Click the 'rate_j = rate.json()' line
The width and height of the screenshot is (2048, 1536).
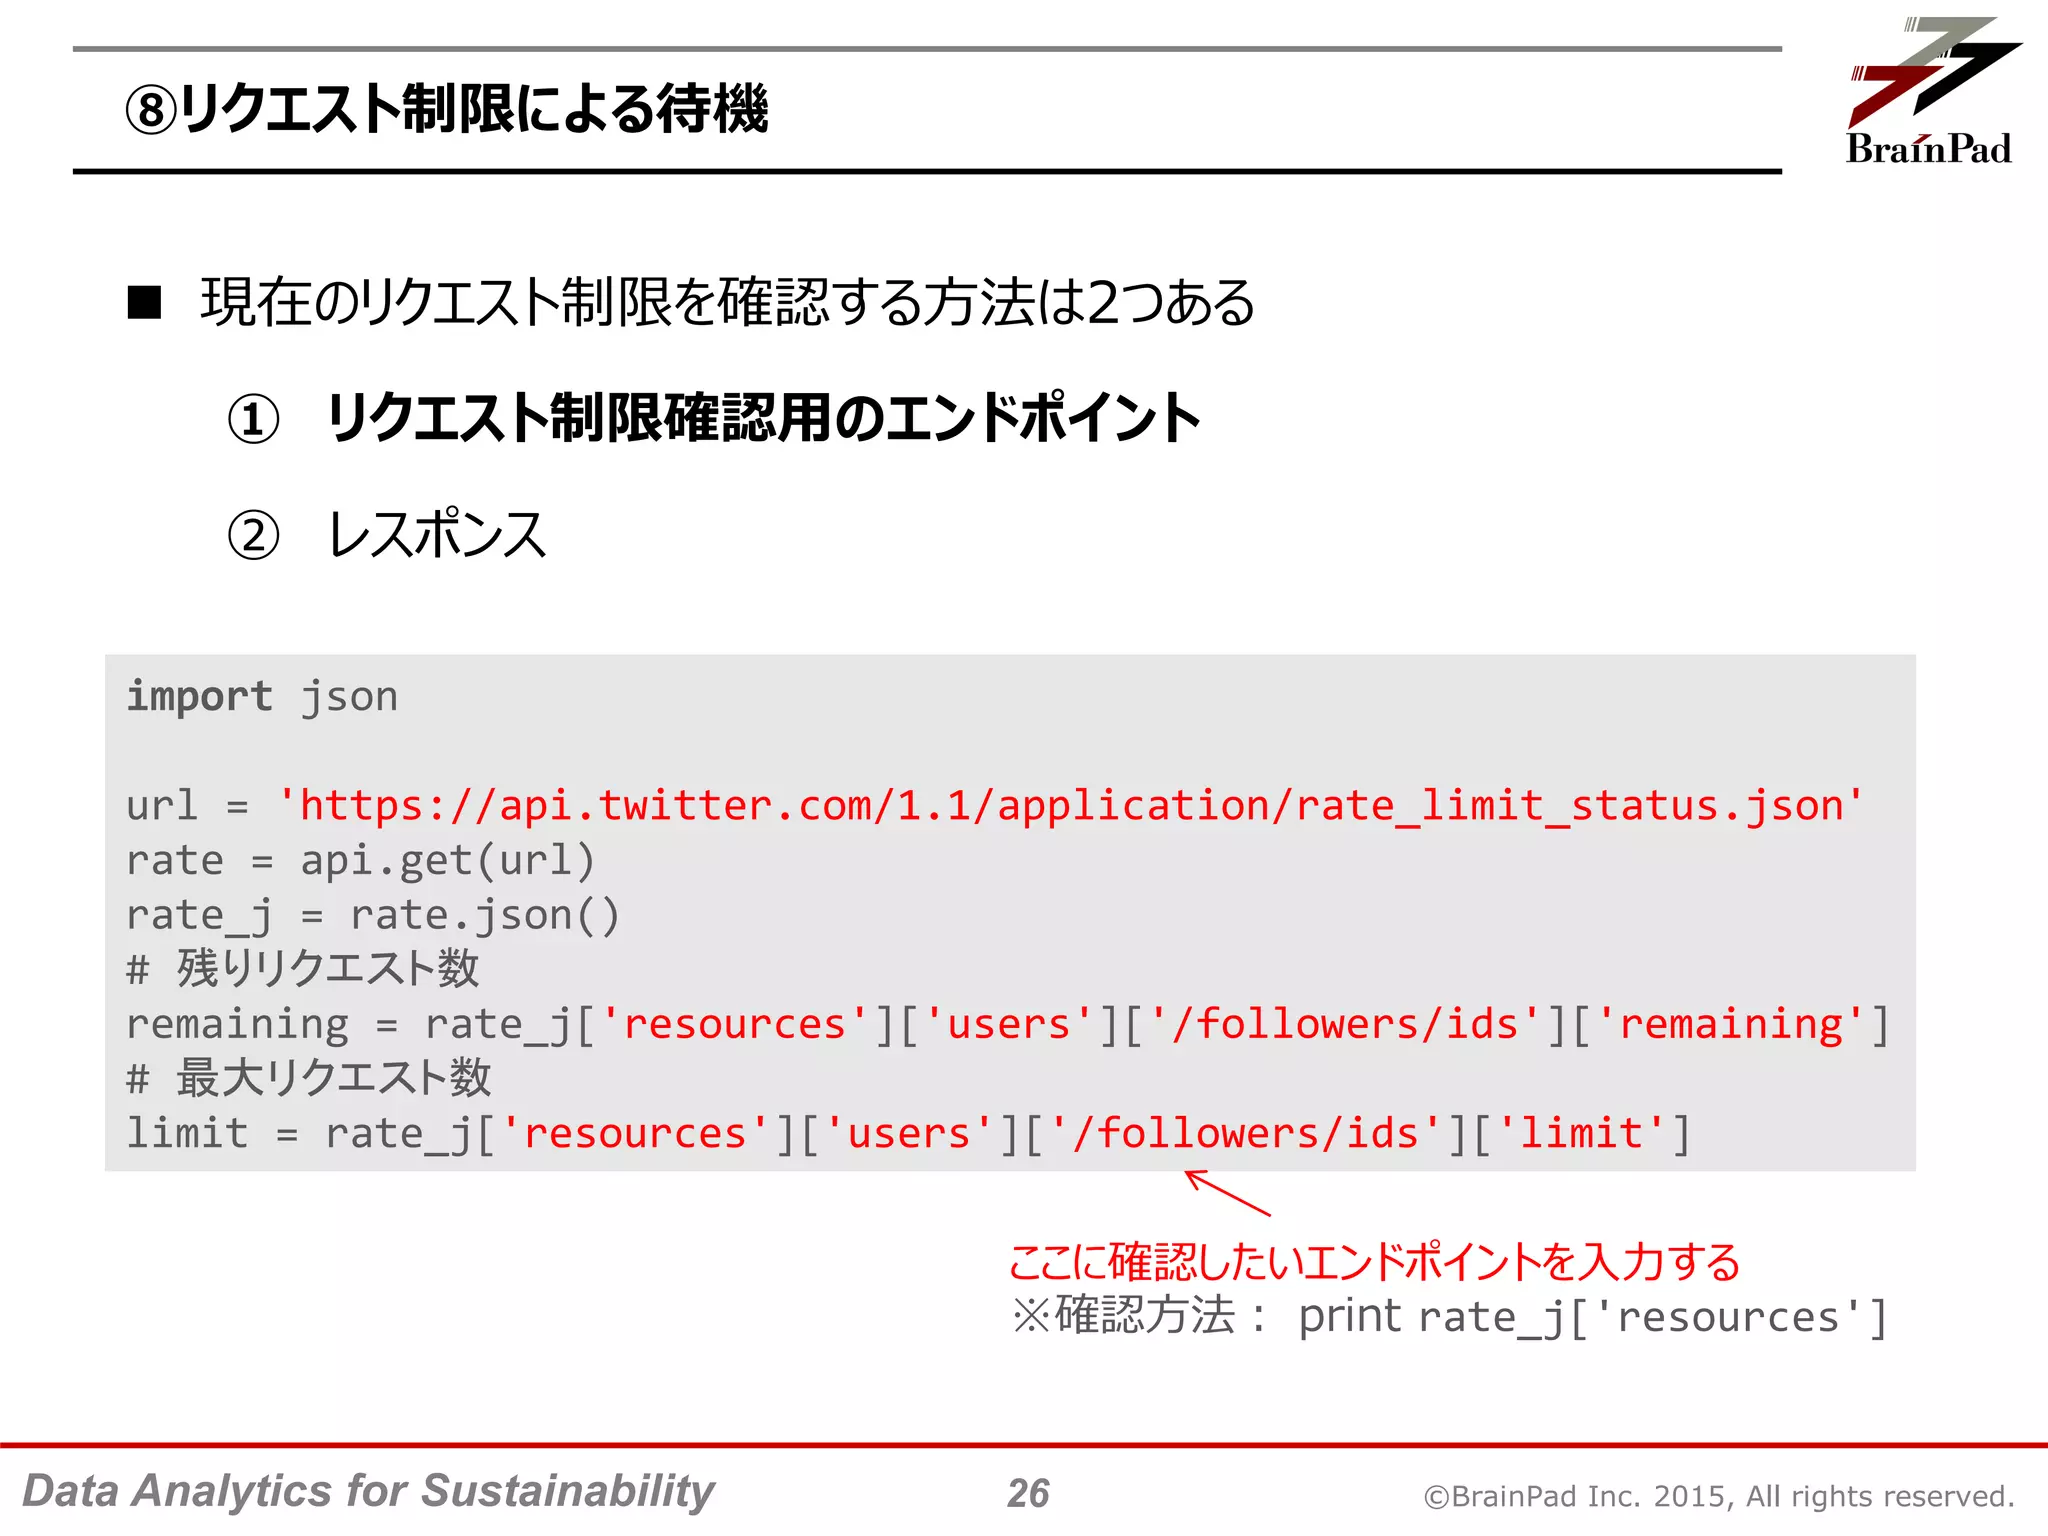[372, 915]
